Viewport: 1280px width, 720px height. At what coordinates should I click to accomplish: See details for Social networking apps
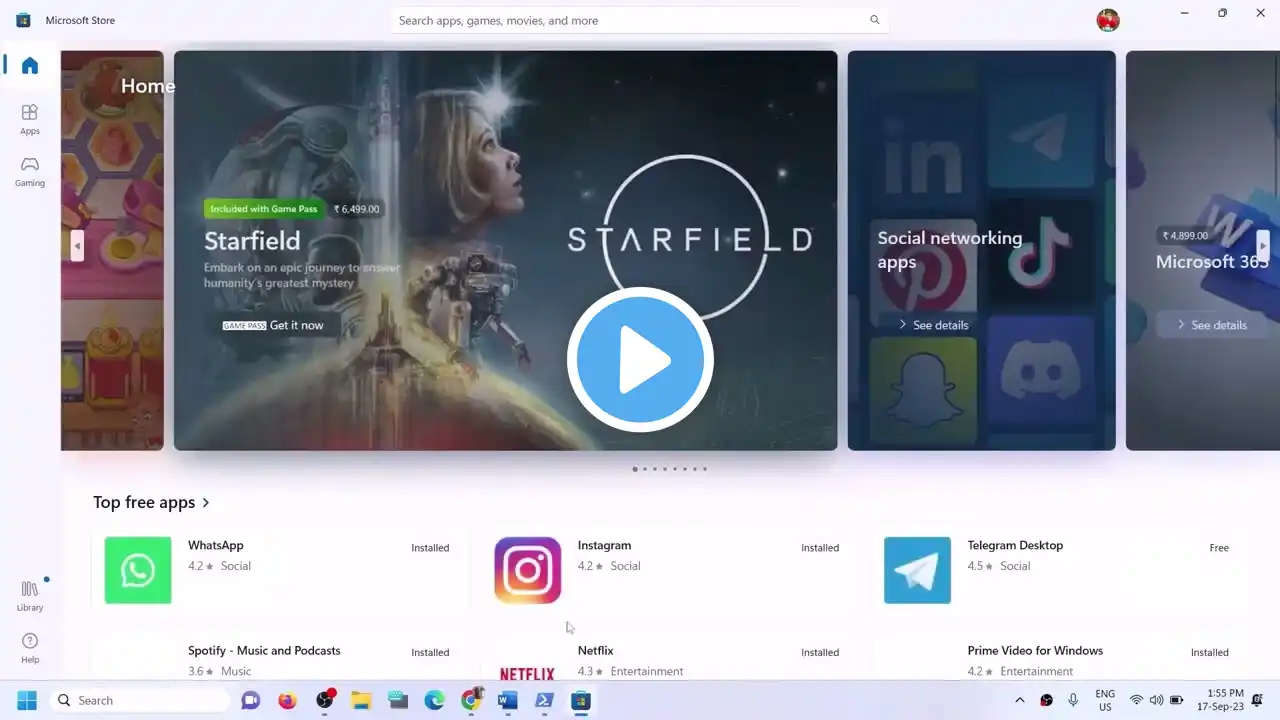click(933, 325)
